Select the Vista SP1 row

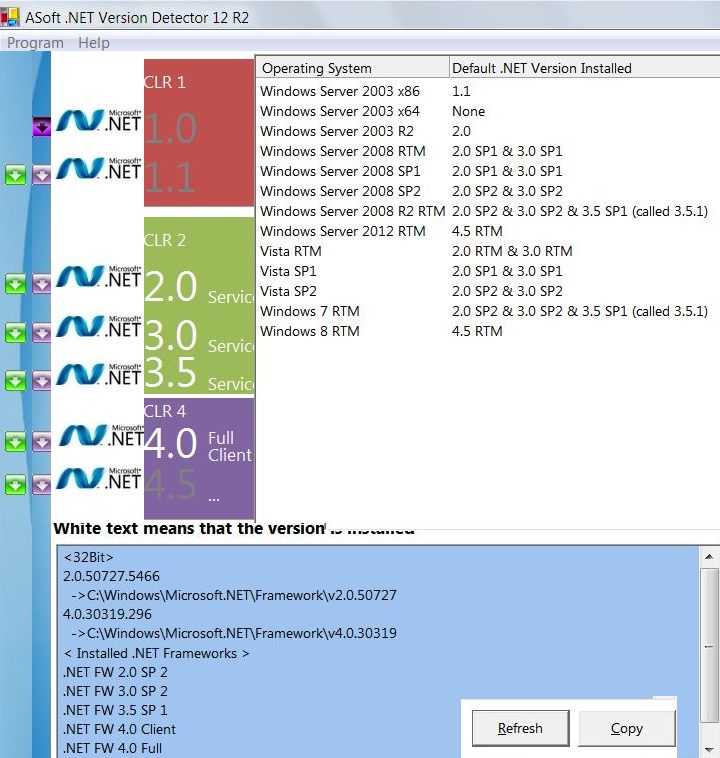(x=487, y=271)
